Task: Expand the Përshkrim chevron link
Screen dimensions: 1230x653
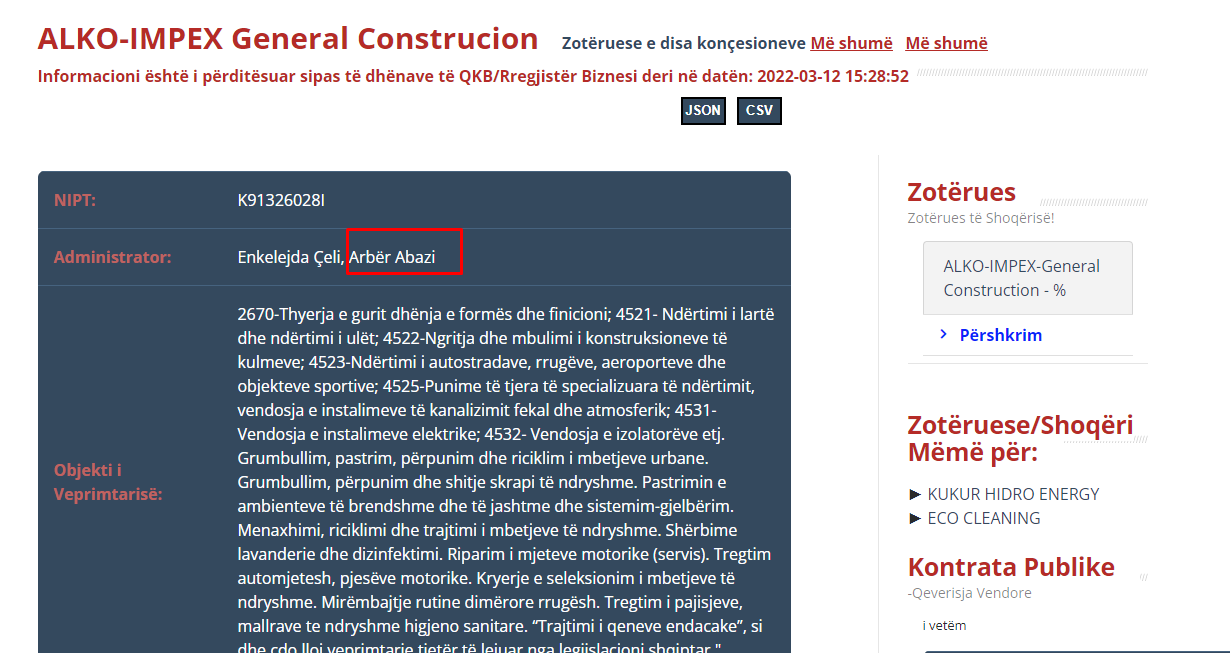Action: (x=991, y=335)
